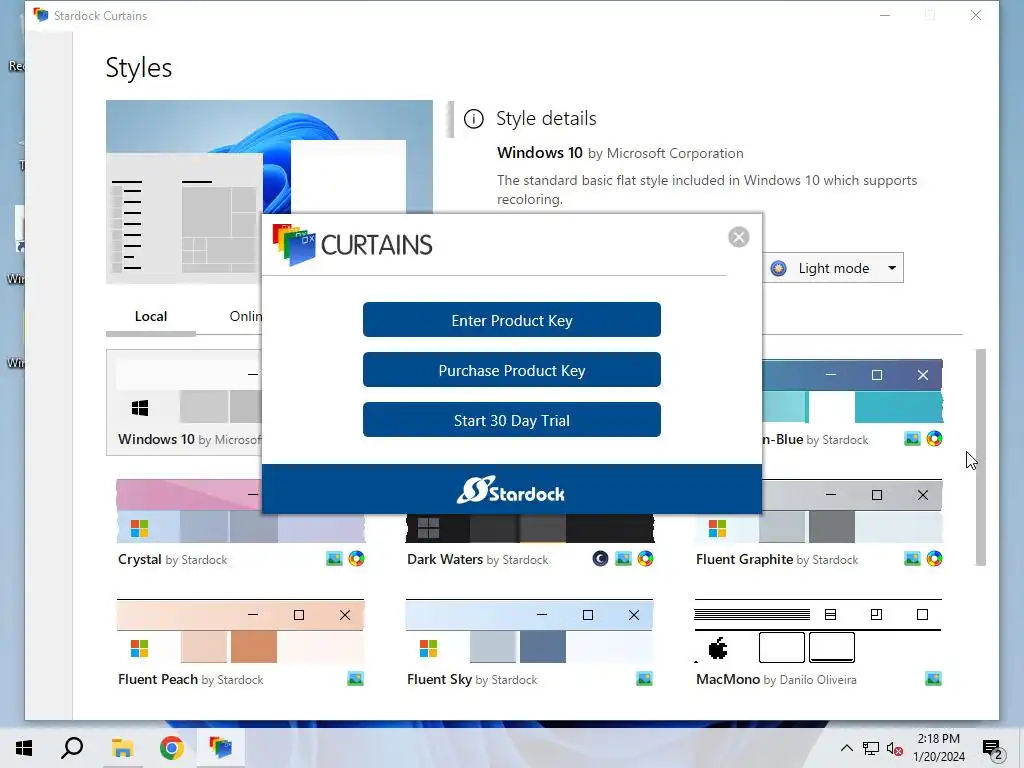The image size is (1024, 768).
Task: Click Fluent Sky wallpaper icon
Action: point(644,679)
